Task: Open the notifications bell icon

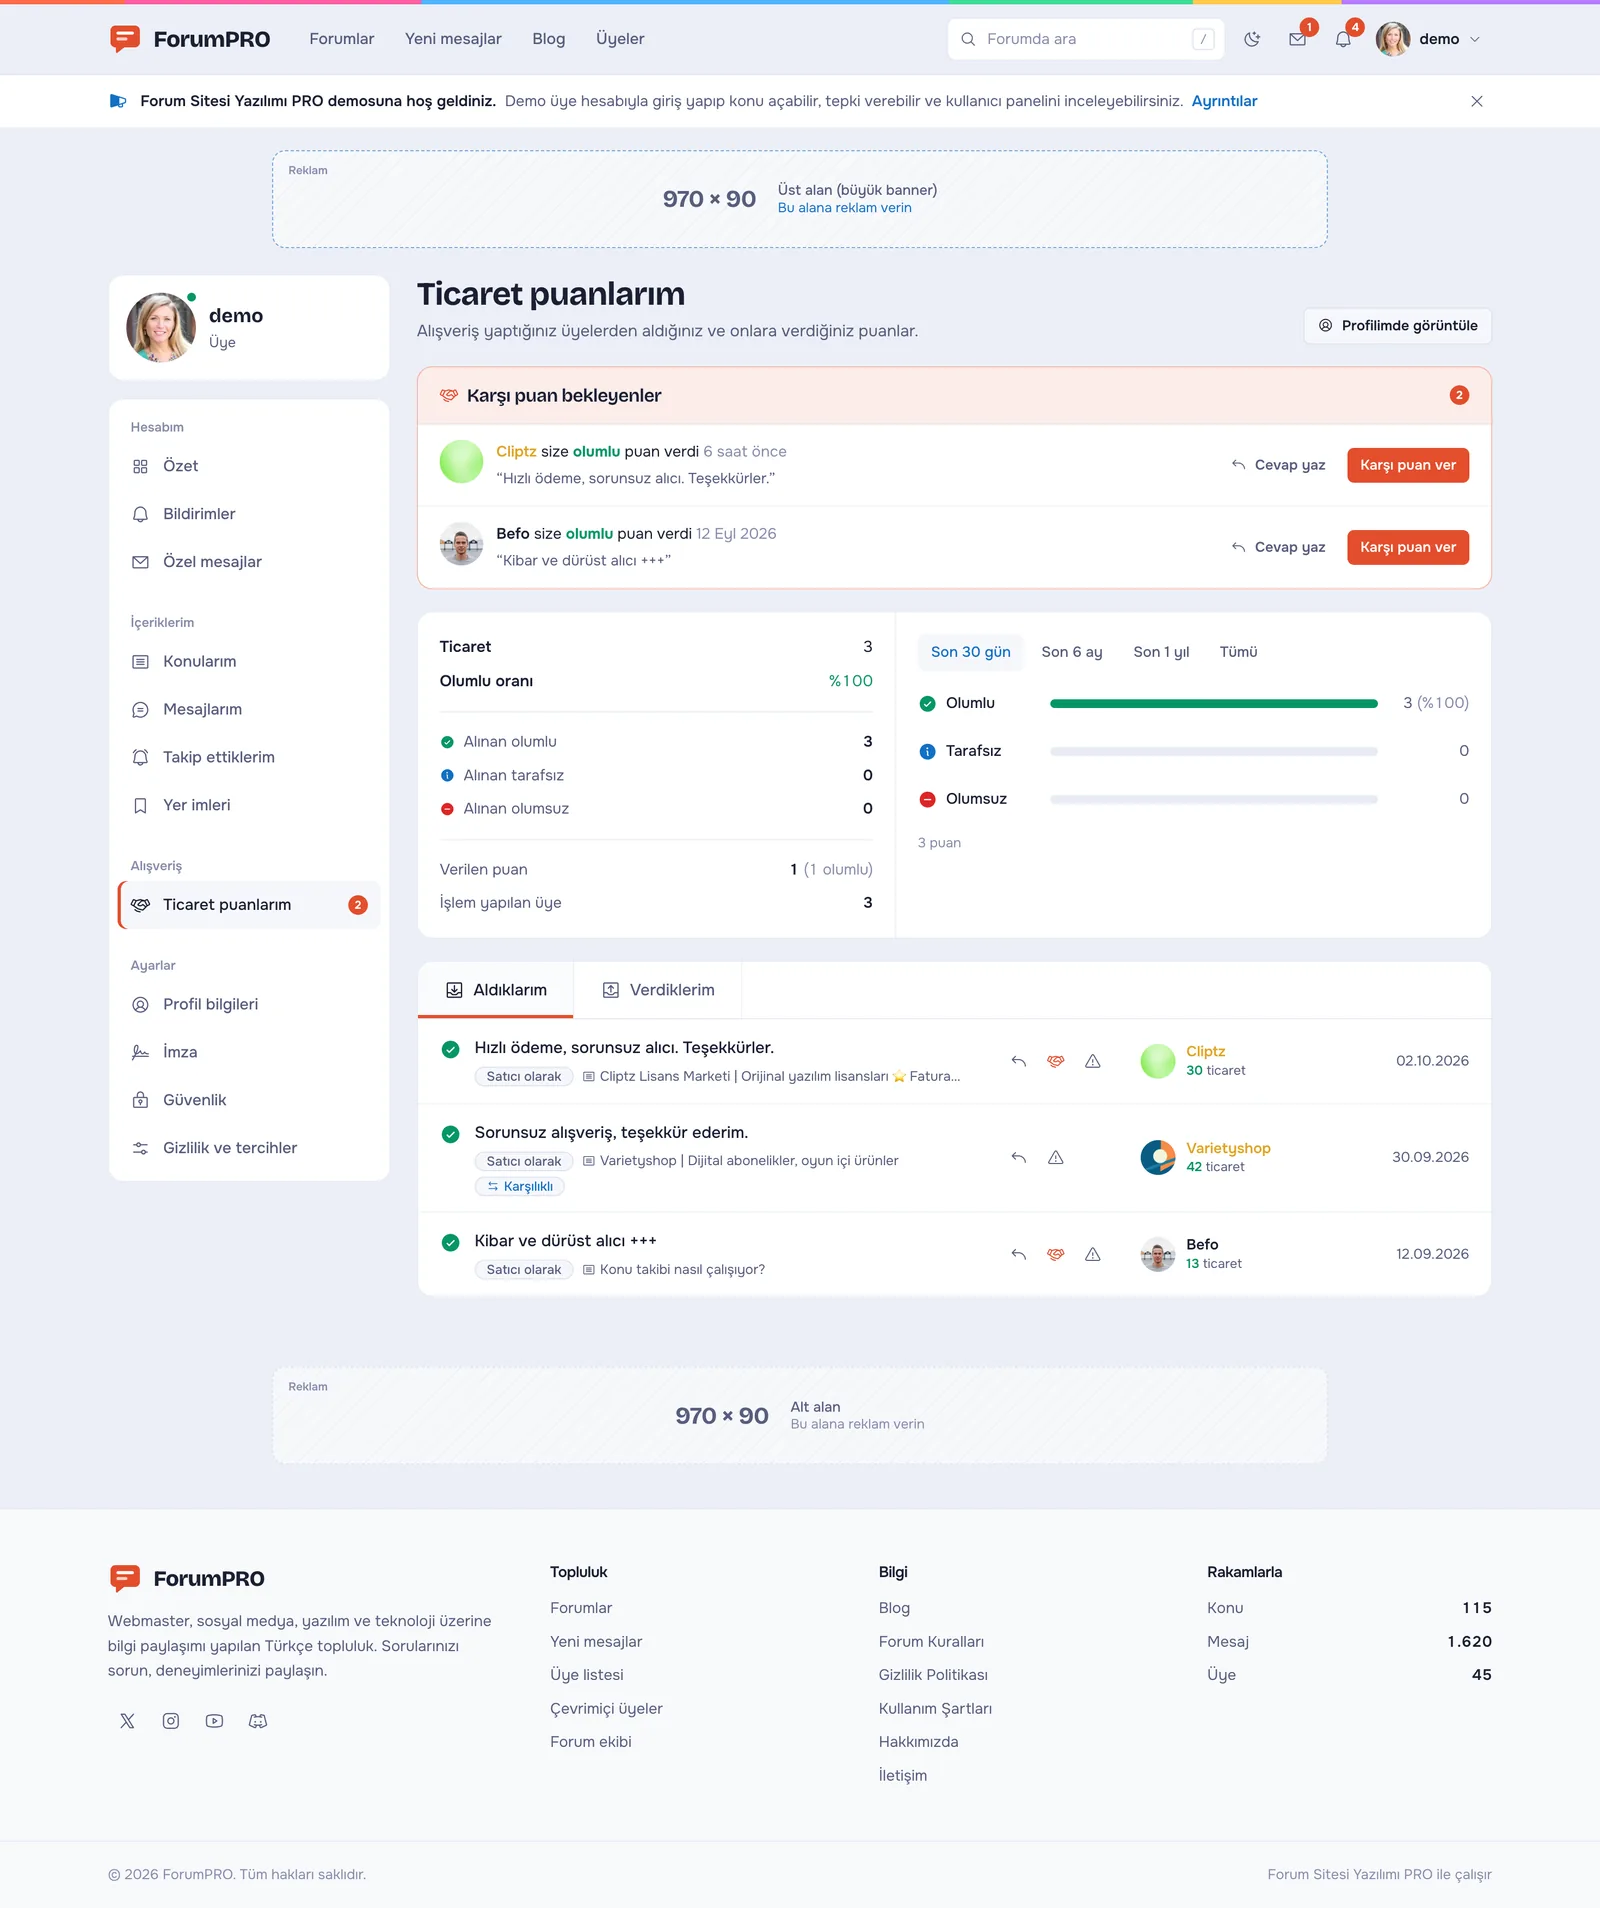Action: (x=1343, y=39)
